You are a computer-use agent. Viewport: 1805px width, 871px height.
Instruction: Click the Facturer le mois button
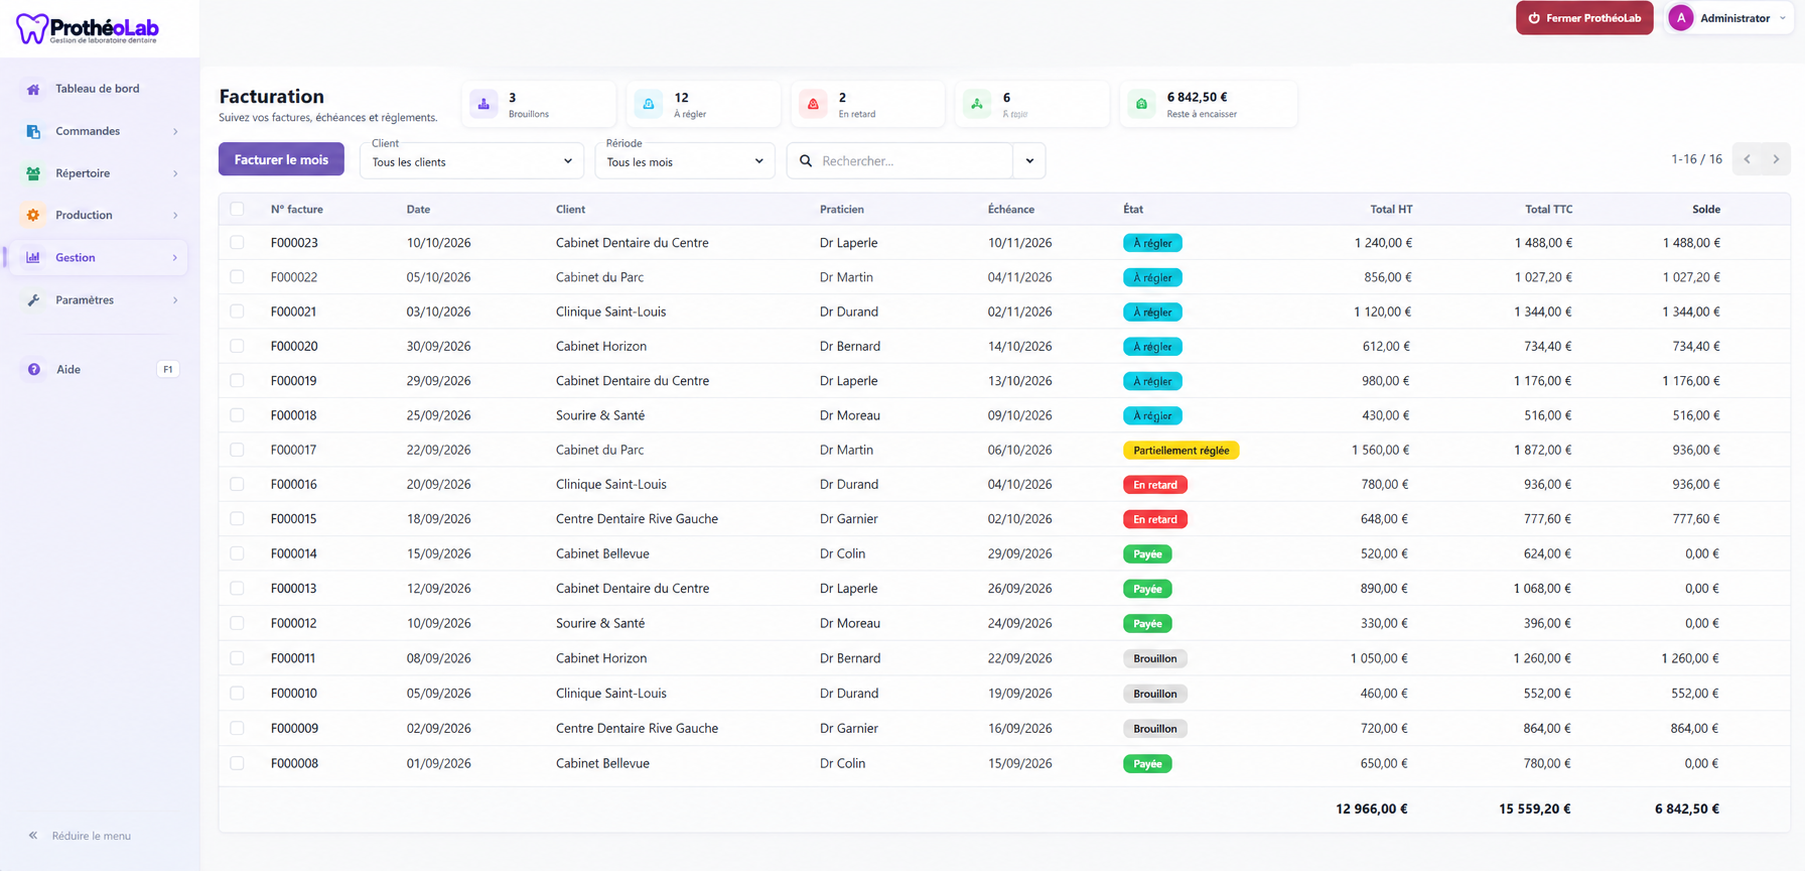(281, 159)
